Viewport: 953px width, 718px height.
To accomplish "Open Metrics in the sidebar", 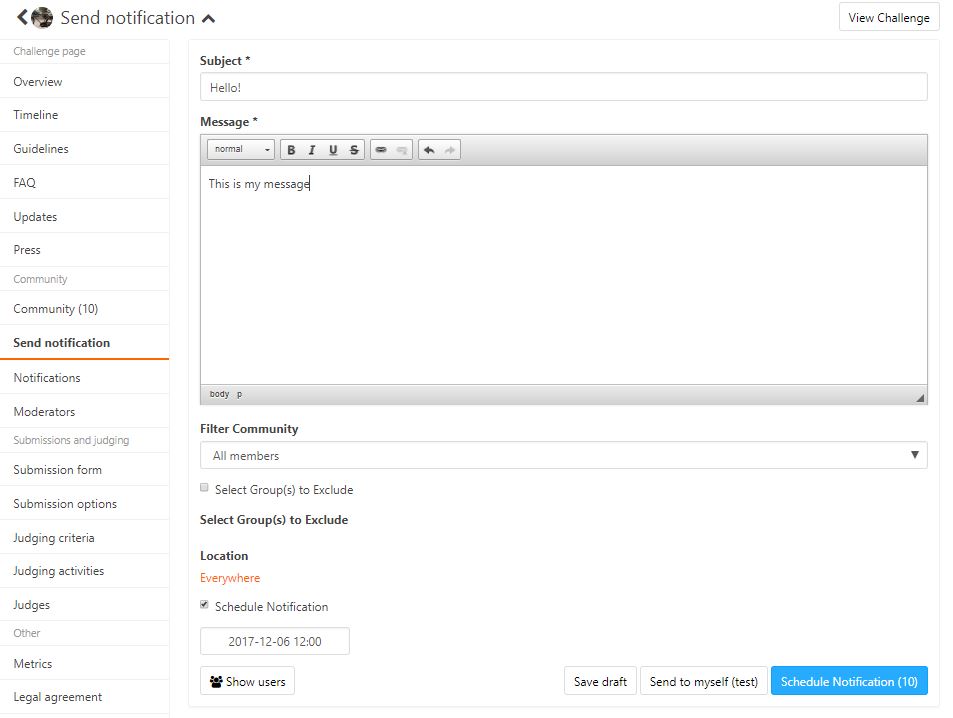I will [x=84, y=663].
